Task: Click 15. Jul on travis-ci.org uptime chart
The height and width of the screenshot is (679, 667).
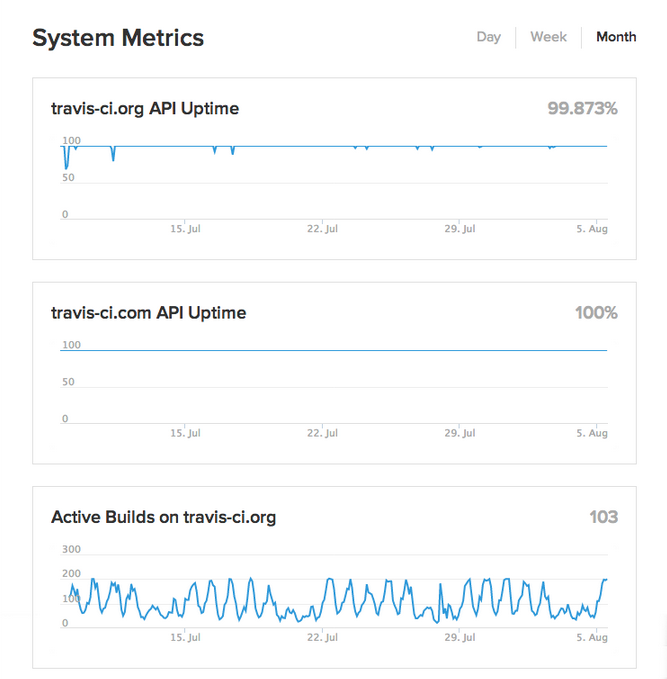Action: click(x=185, y=229)
